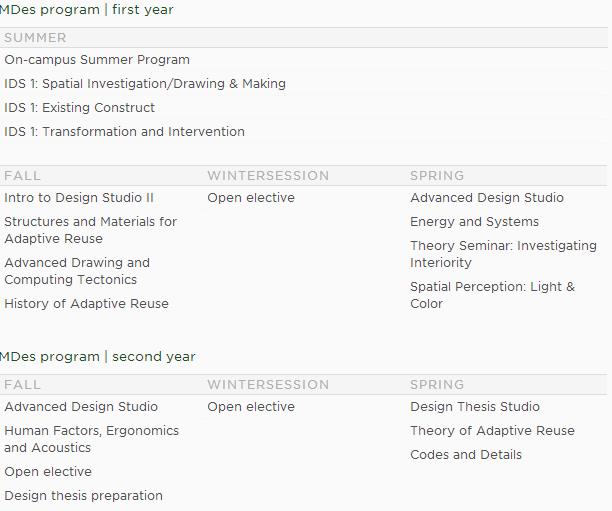The image size is (612, 511).
Task: Open Energy and Systems course
Action: [474, 222]
